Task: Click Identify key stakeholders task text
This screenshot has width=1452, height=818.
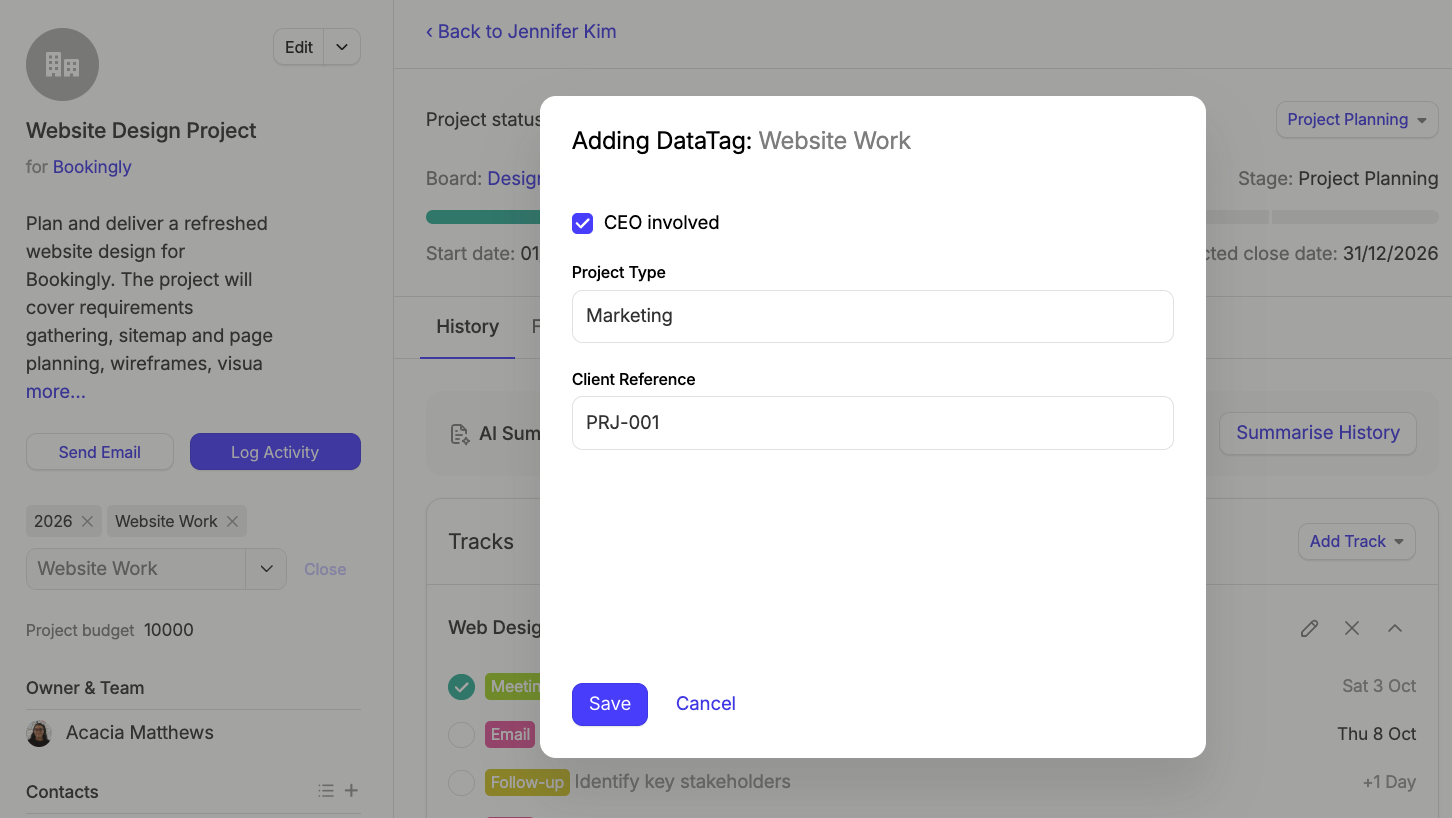Action: point(683,782)
